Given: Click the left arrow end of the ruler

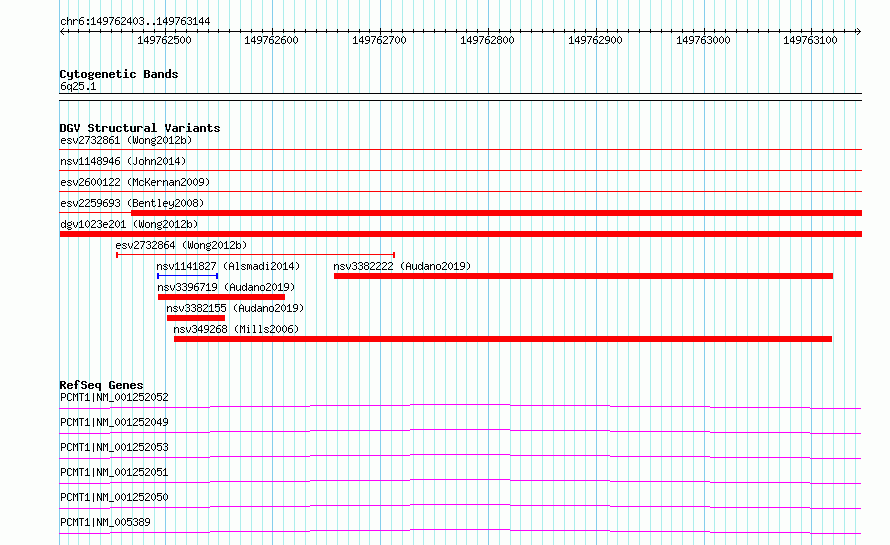Looking at the screenshot, I should click(x=62, y=31).
